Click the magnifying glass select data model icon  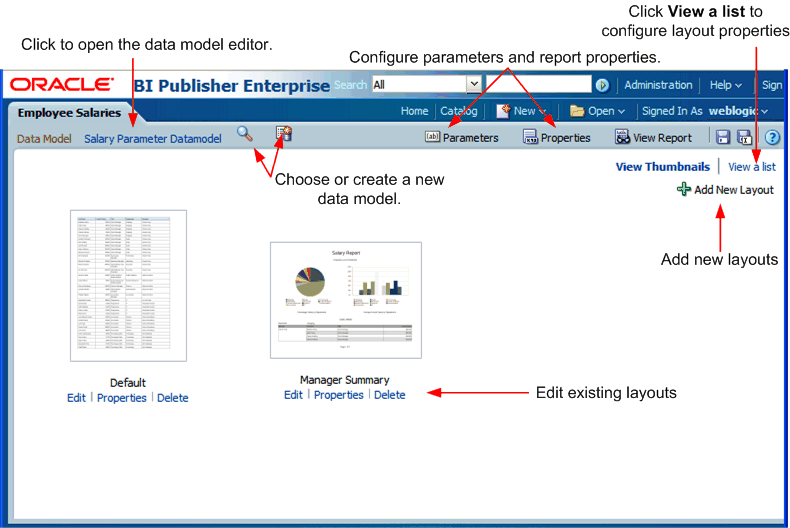245,134
